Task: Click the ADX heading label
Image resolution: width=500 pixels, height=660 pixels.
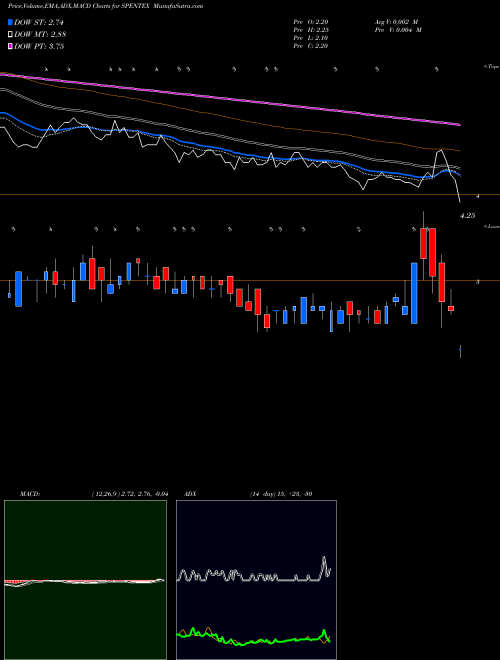Action: (190, 494)
